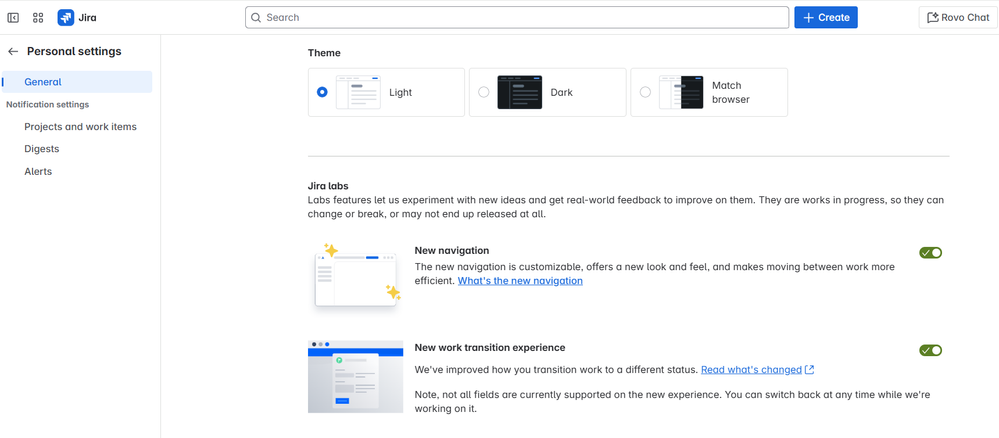The height and width of the screenshot is (438, 999).
Task: Open Rovo Chat
Action: coord(958,18)
